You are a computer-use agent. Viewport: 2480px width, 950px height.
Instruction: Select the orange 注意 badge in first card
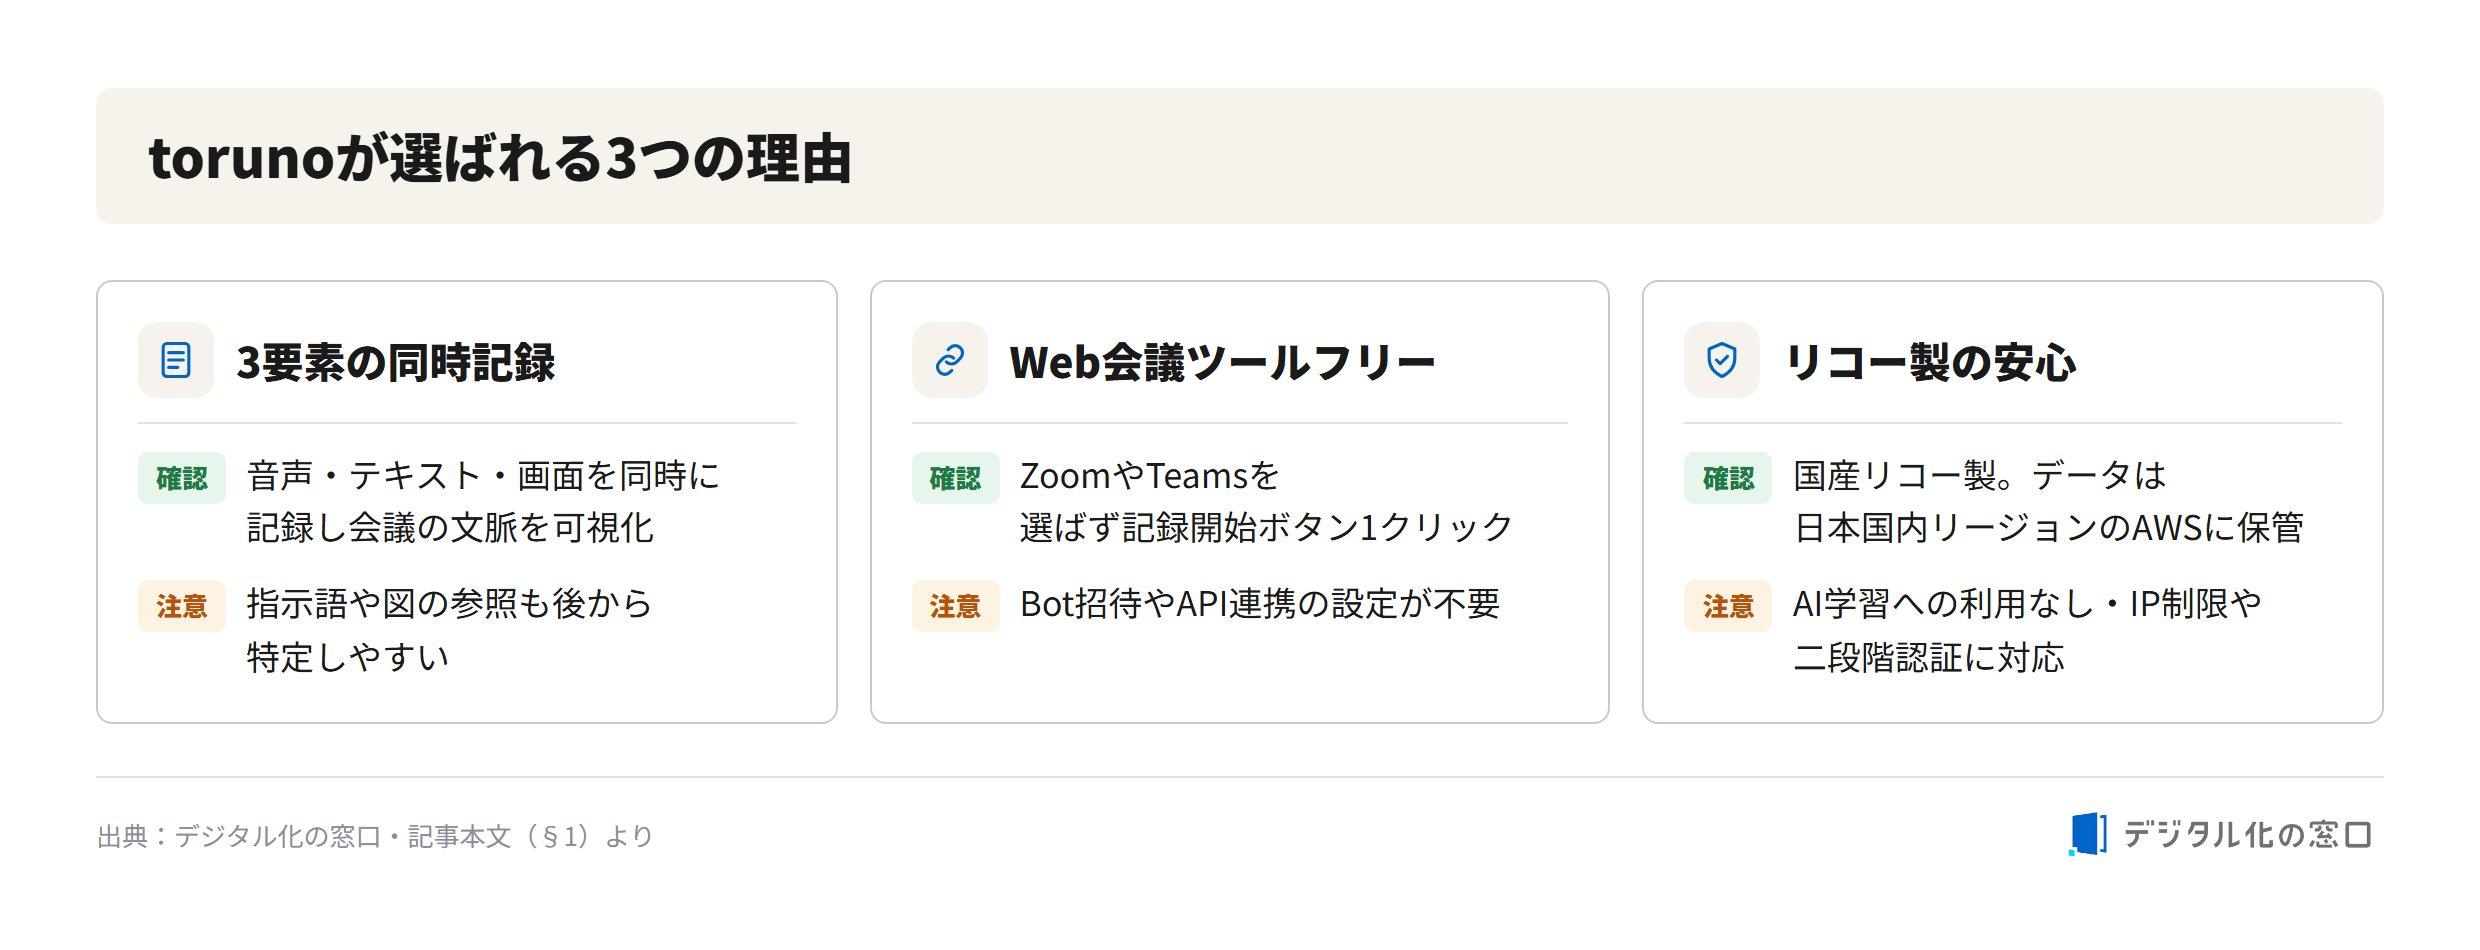(x=182, y=606)
